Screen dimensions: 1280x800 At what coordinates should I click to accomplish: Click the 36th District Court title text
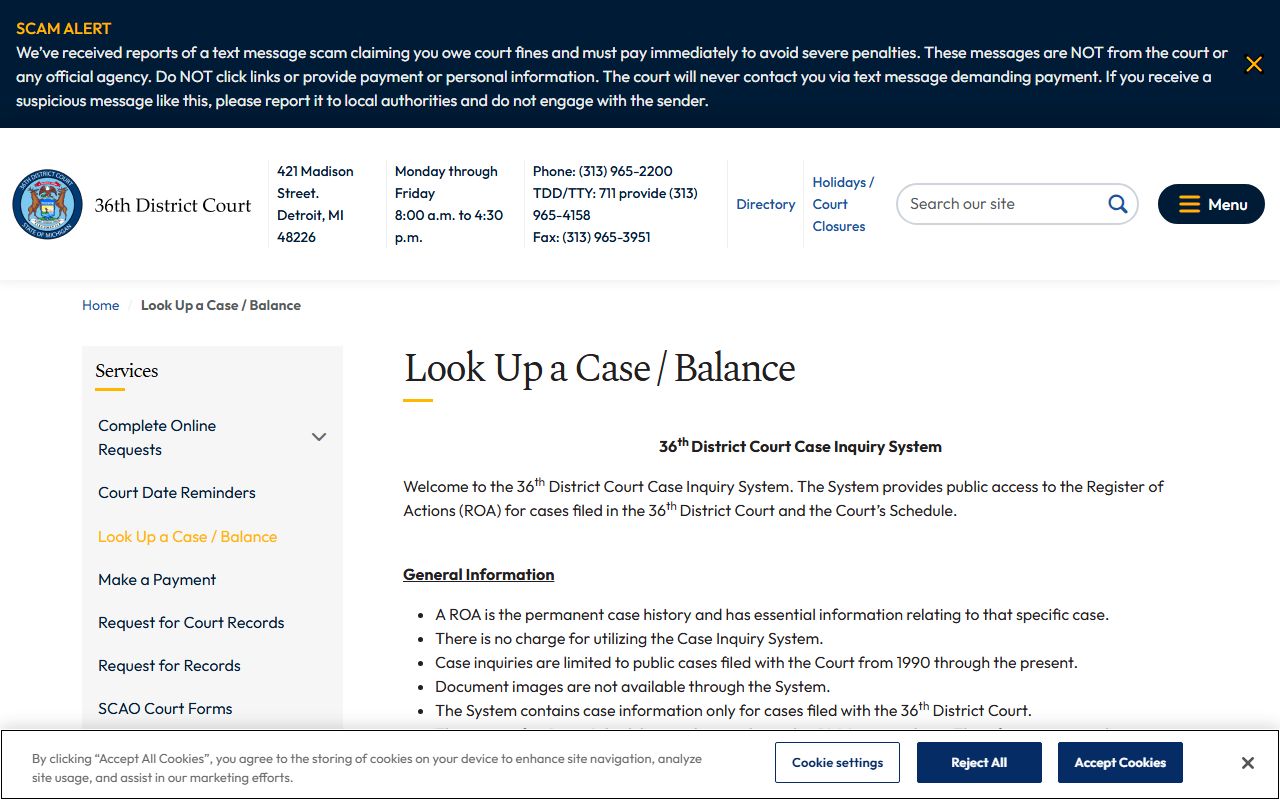pyautogui.click(x=173, y=206)
